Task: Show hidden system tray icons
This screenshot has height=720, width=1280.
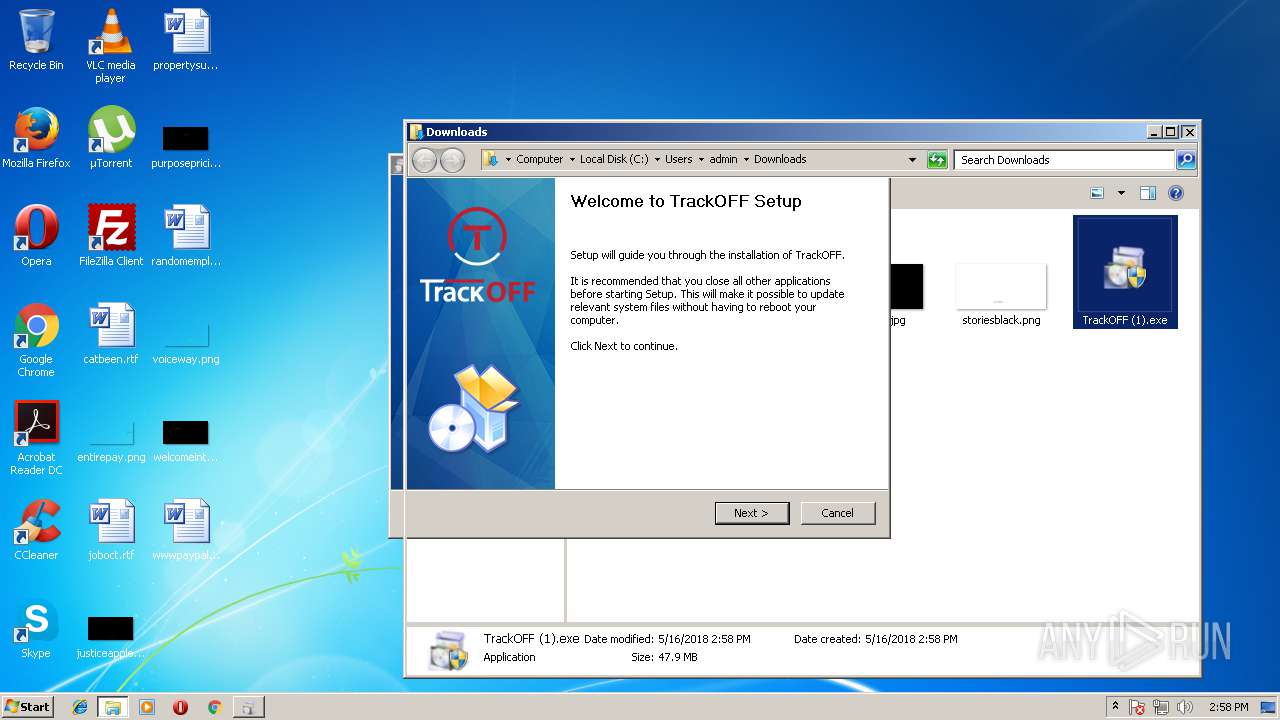Action: pyautogui.click(x=1115, y=707)
